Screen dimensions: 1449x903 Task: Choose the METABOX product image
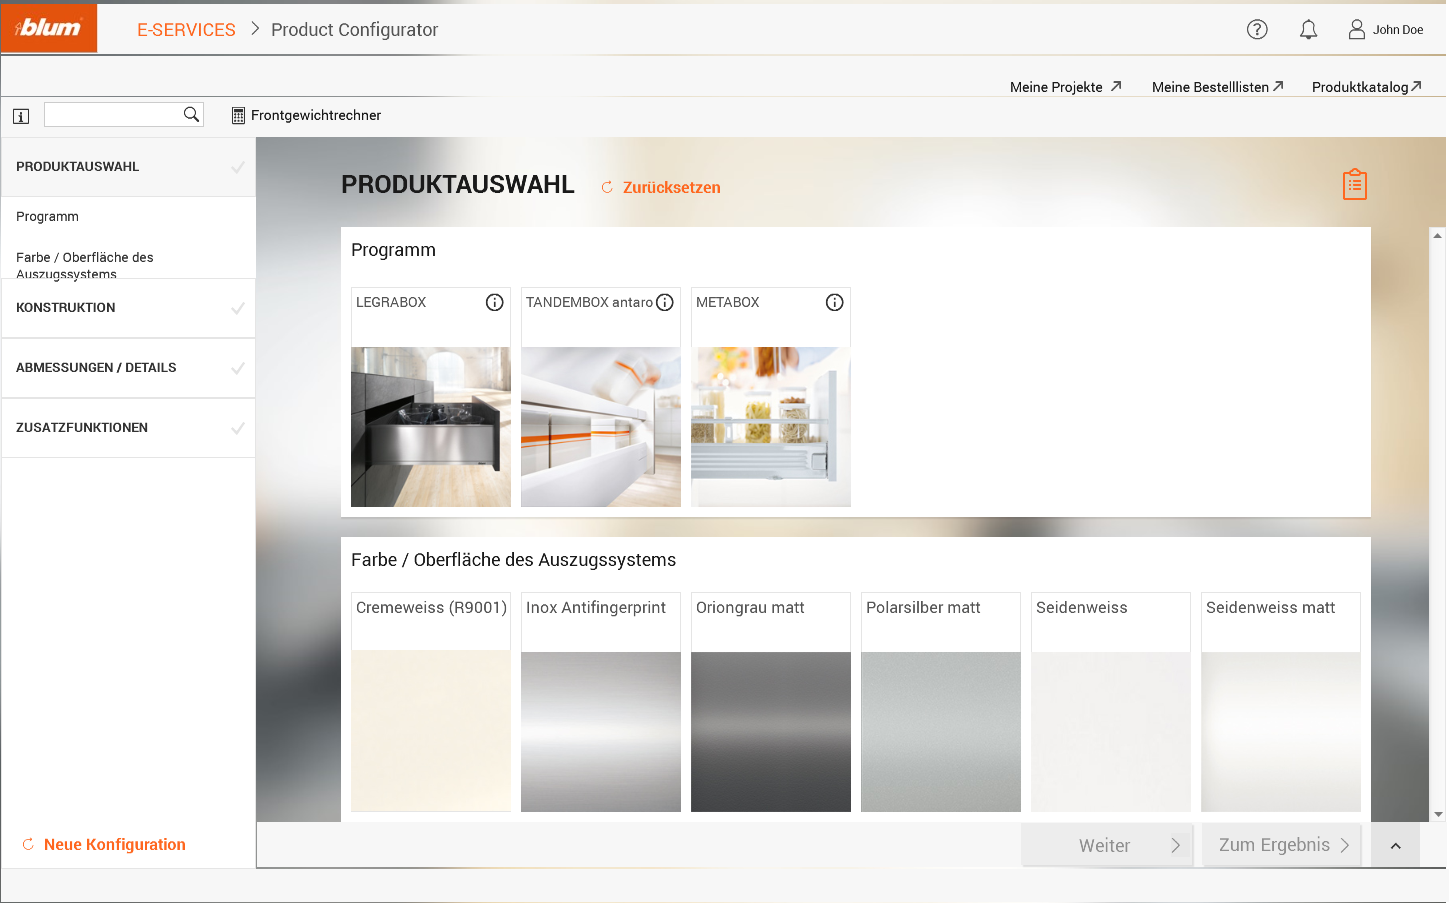(x=771, y=427)
